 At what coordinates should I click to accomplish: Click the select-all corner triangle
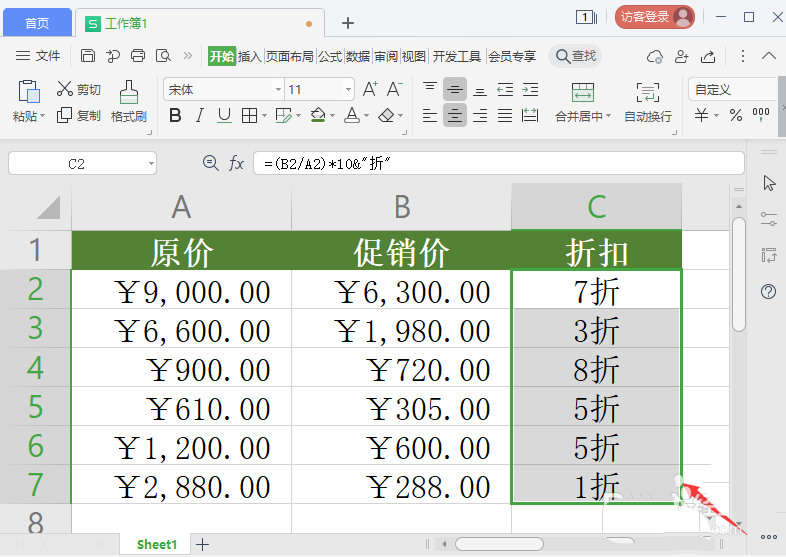click(x=49, y=208)
